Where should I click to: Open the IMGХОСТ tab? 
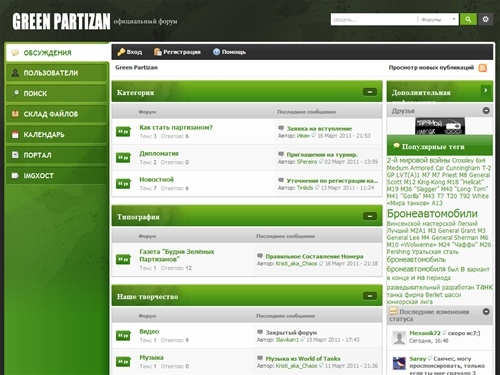click(x=57, y=176)
